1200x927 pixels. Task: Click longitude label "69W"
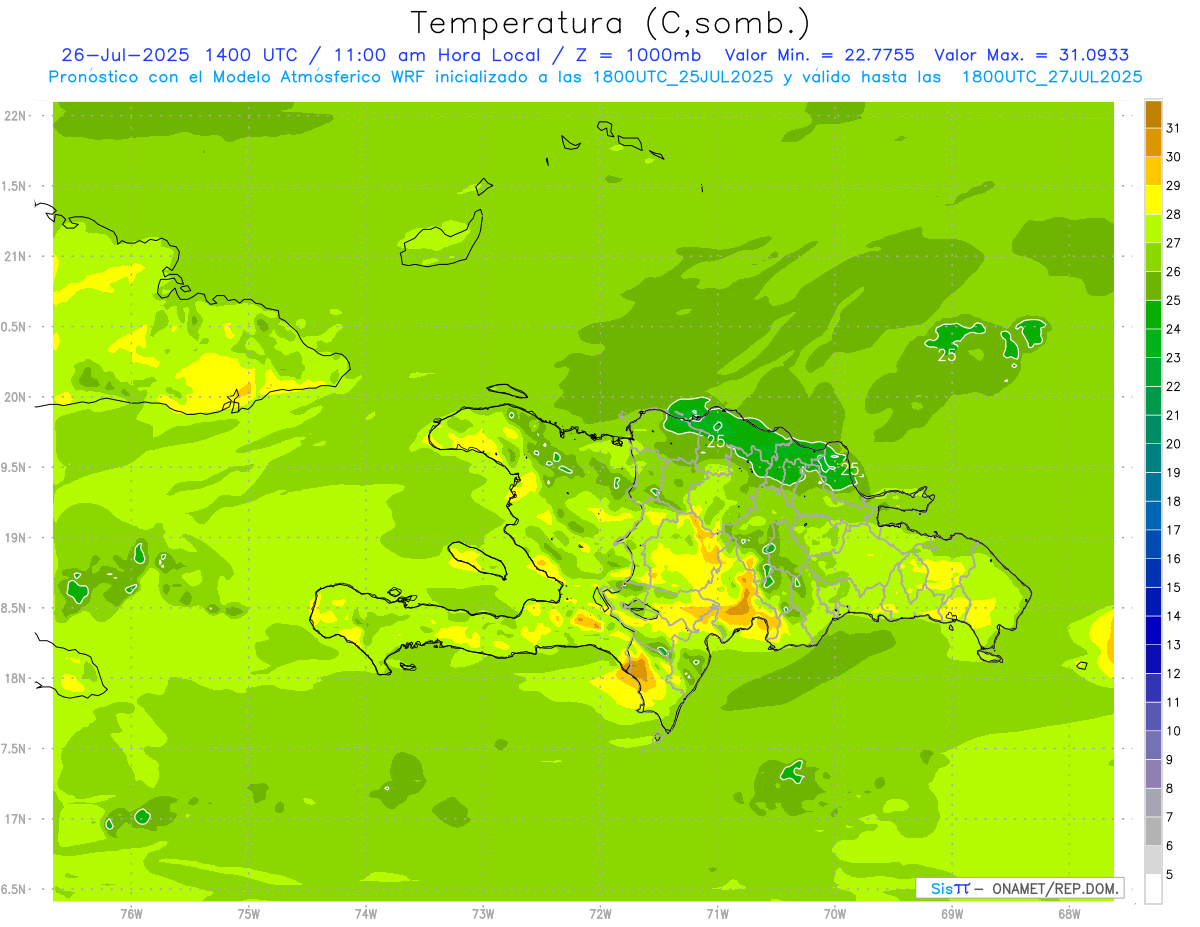(x=952, y=914)
